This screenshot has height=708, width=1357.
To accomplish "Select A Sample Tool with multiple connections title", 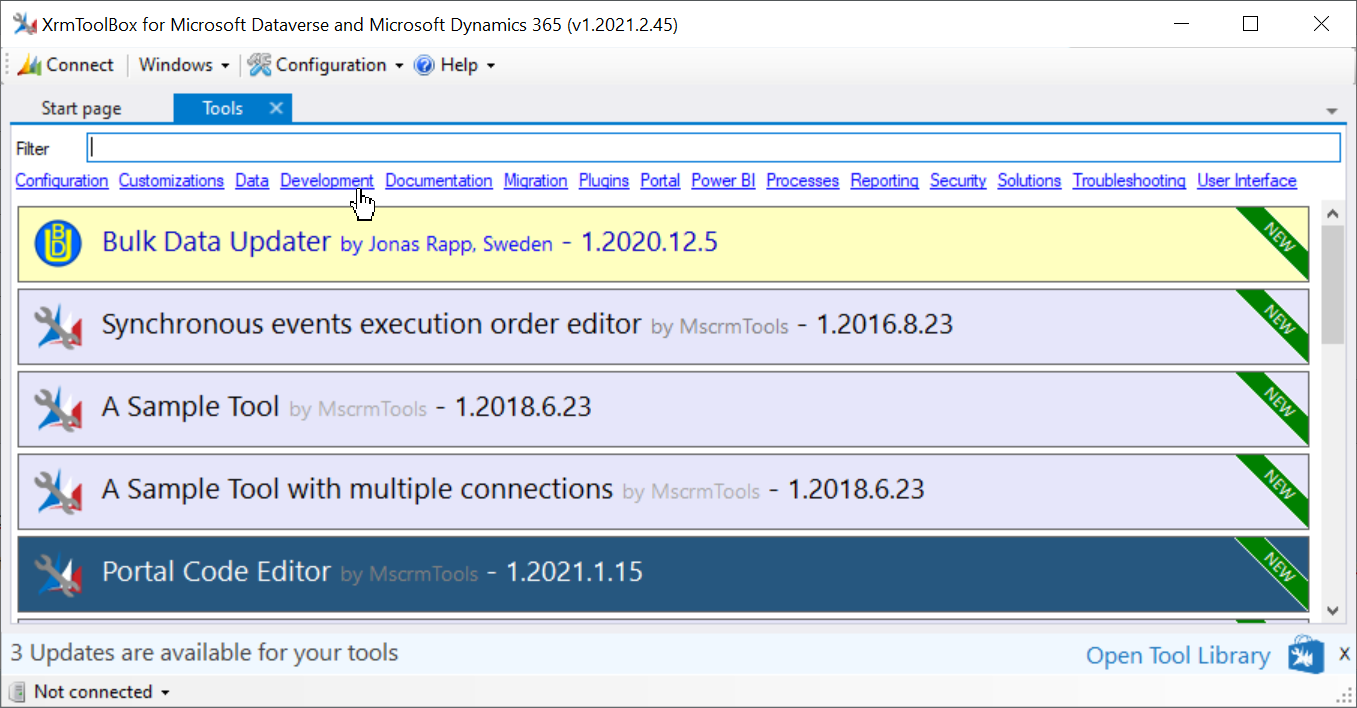I will (357, 488).
